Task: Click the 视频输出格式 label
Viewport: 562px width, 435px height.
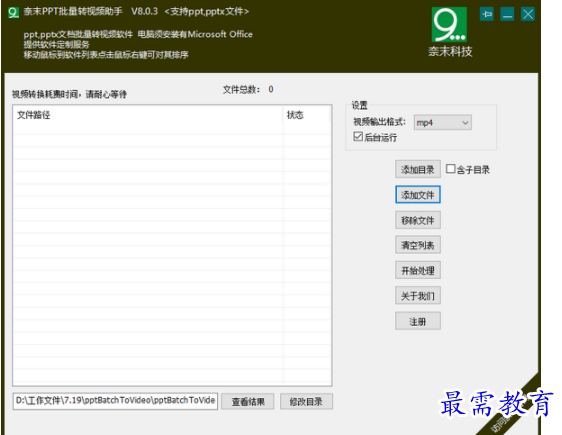Action: pyautogui.click(x=379, y=122)
